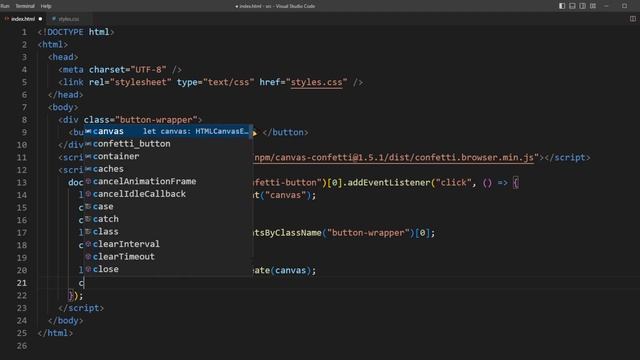The height and width of the screenshot is (360, 640).
Task: Toggle the secondary side bar layout icon
Action: click(582, 6)
